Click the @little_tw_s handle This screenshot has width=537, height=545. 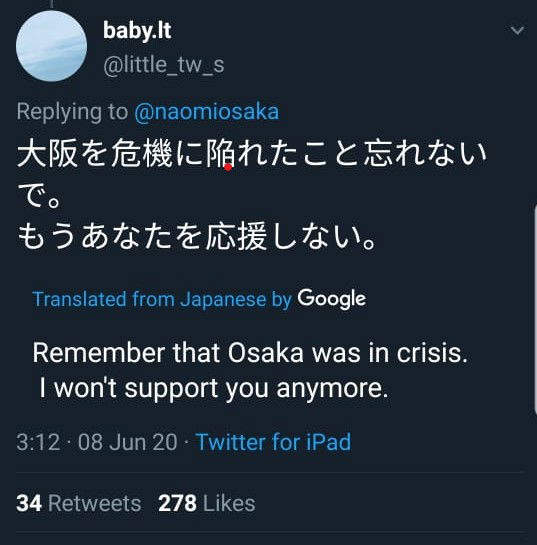(163, 65)
